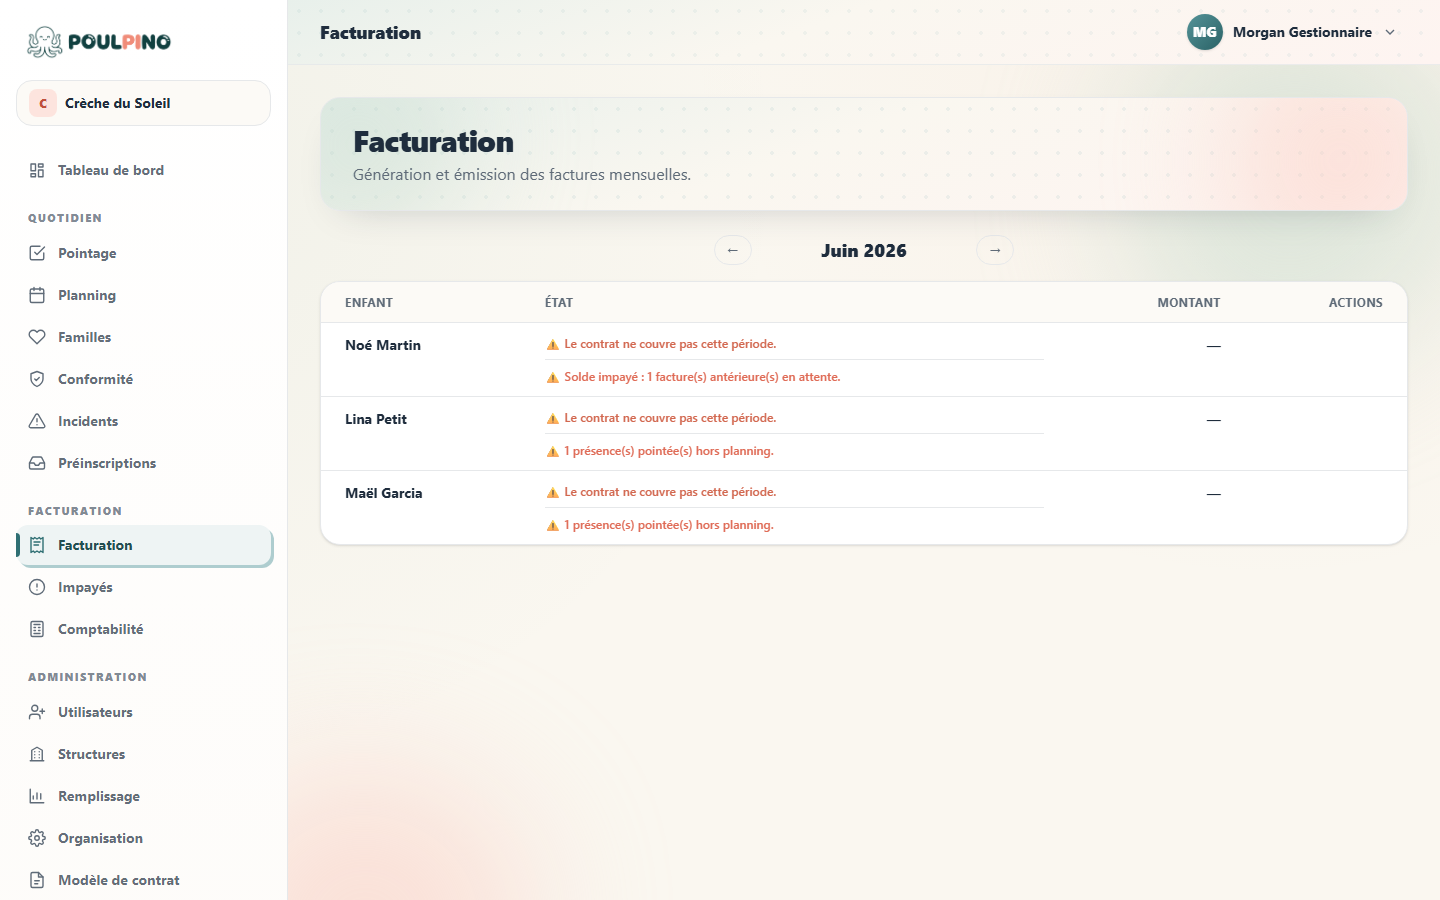This screenshot has height=900, width=1440.
Task: Open the Morgan Gestionnaire user menu chevron
Action: click(x=1390, y=32)
